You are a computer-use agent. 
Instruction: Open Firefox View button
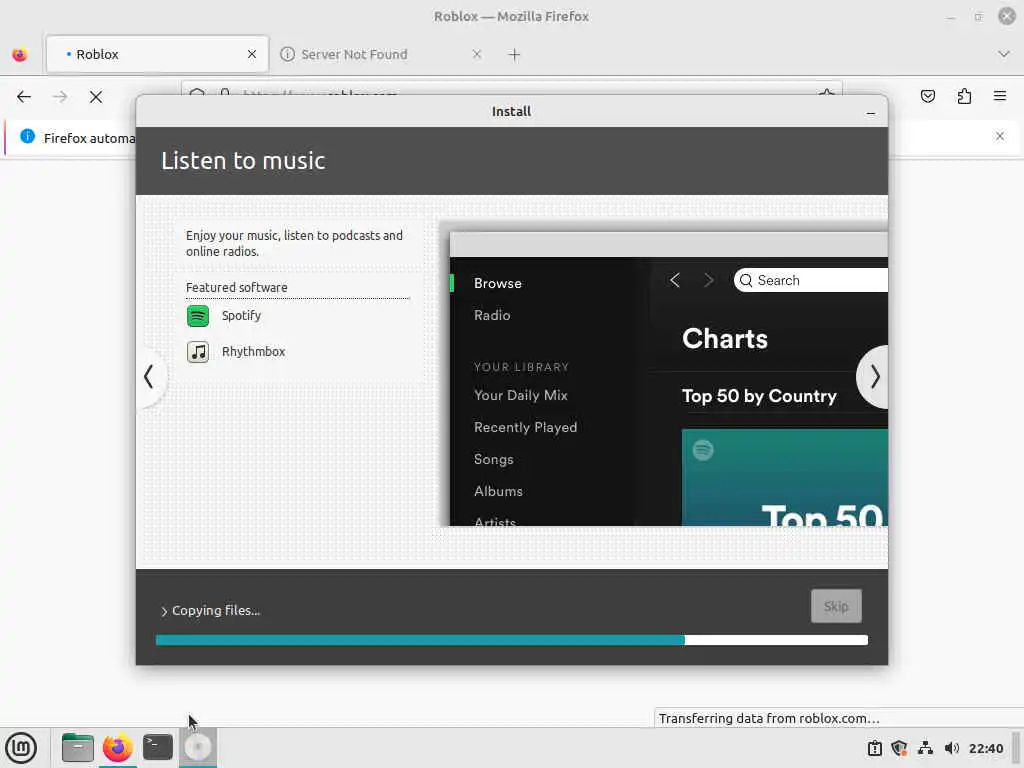click(20, 55)
